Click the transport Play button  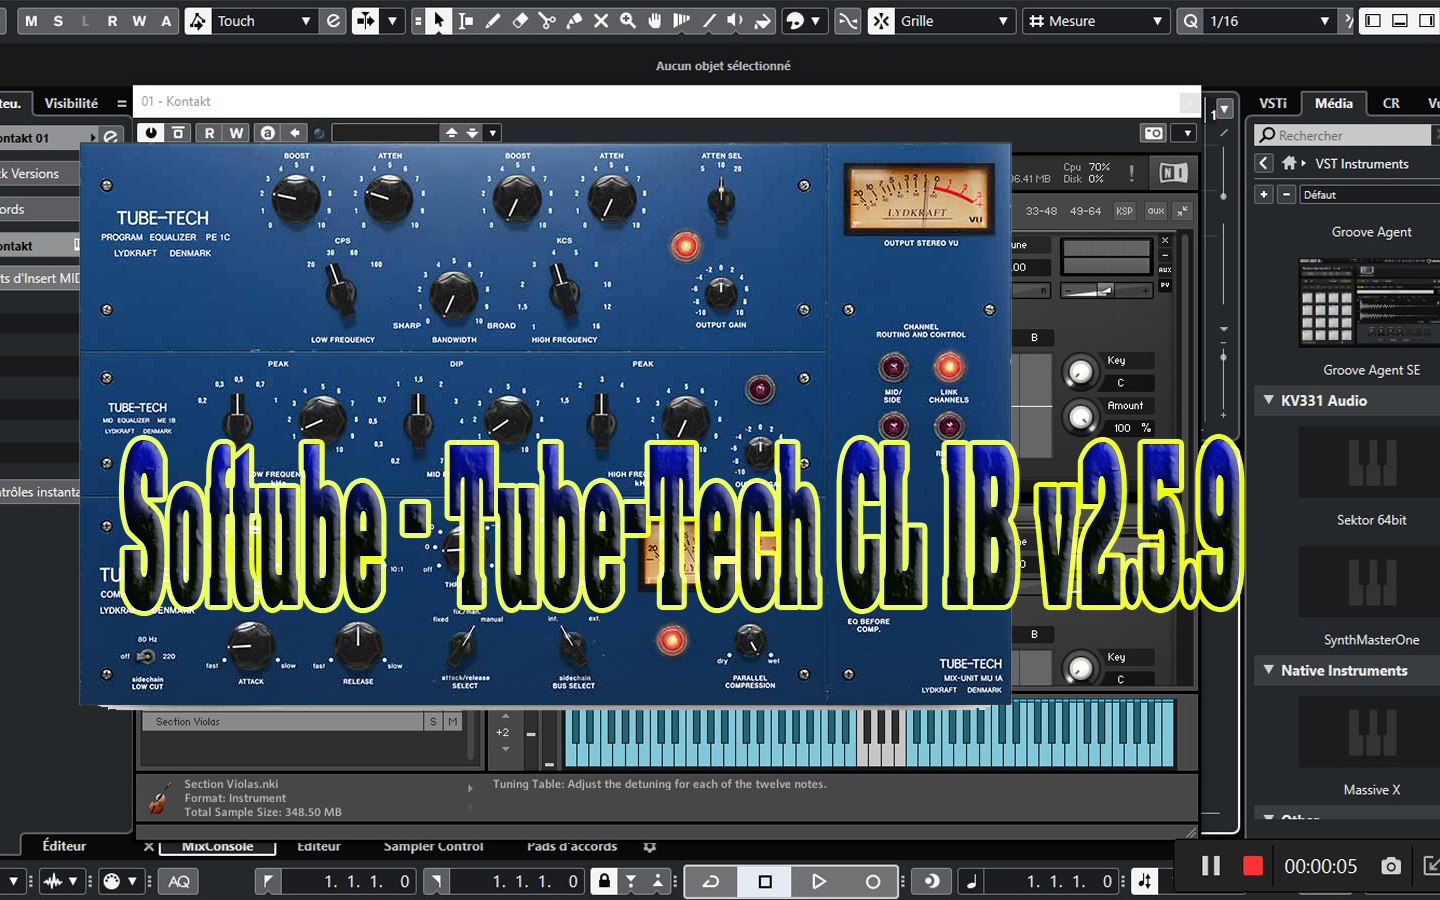(x=819, y=881)
